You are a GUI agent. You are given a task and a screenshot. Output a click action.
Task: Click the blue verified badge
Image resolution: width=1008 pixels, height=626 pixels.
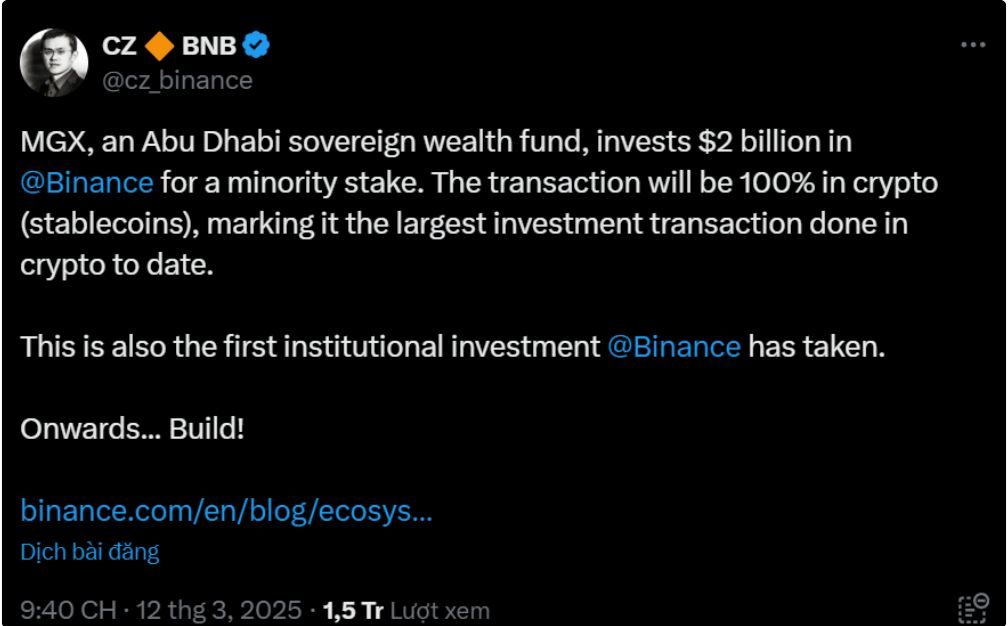[257, 45]
